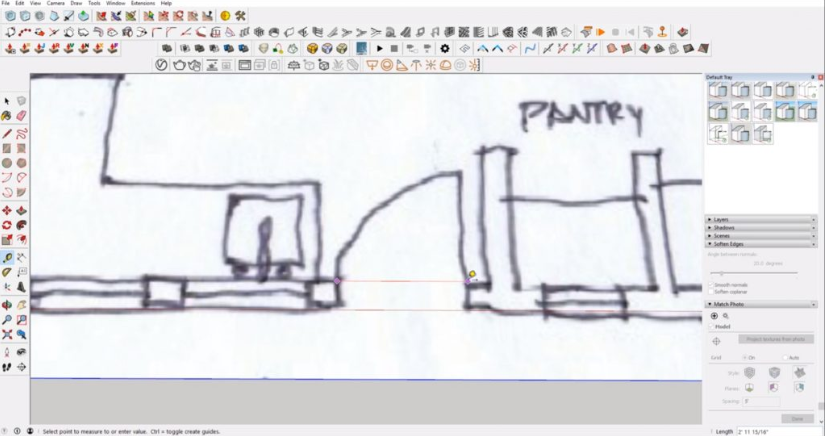Click the stop animation square button
Viewport: 825px width, 436px height.
coord(394,48)
